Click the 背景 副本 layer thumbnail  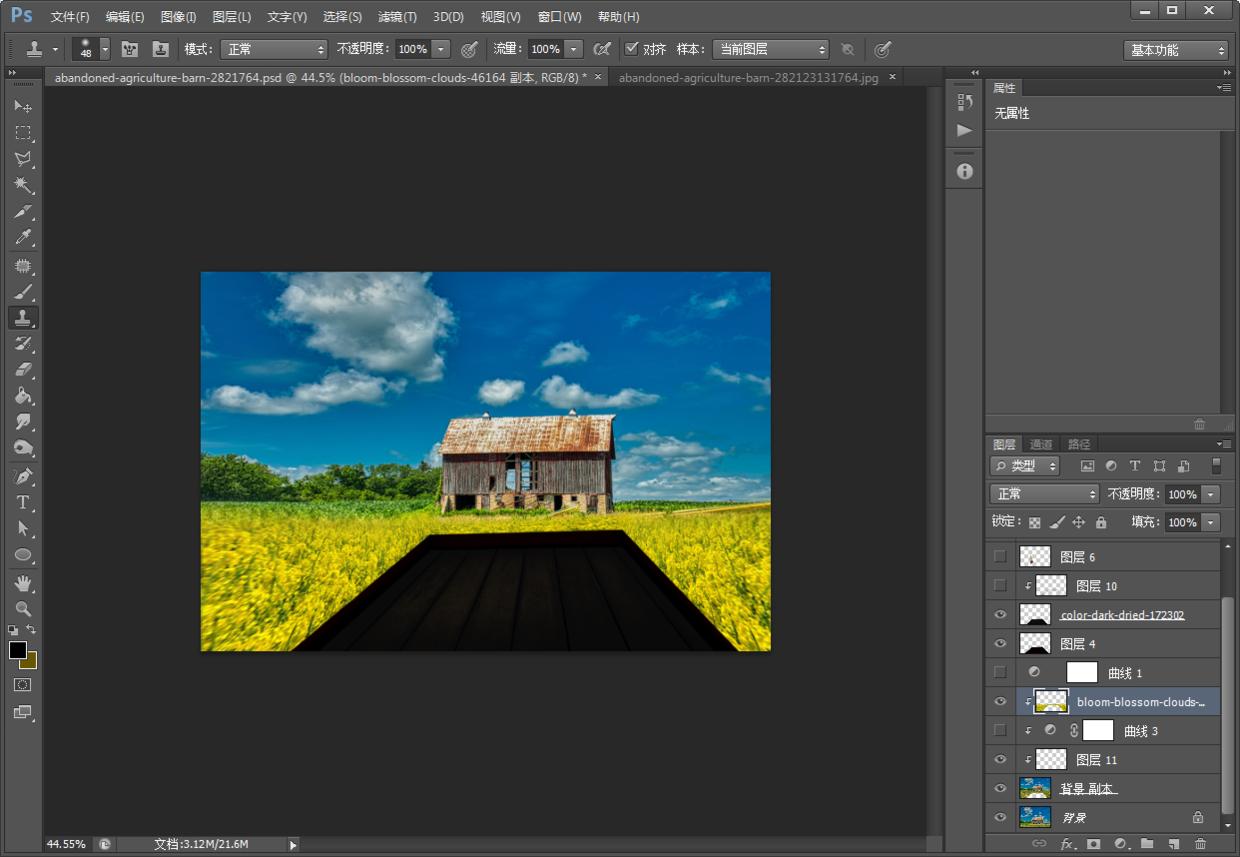pyautogui.click(x=1035, y=789)
